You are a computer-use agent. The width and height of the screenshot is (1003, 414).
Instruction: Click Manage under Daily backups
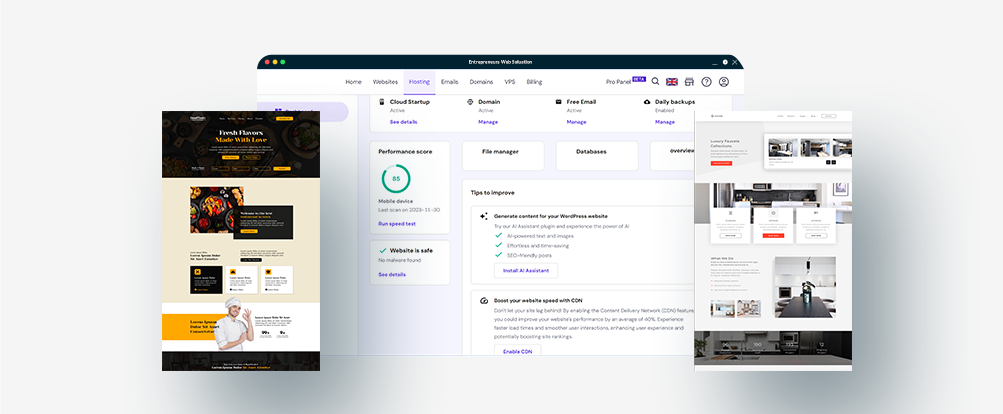(x=665, y=122)
